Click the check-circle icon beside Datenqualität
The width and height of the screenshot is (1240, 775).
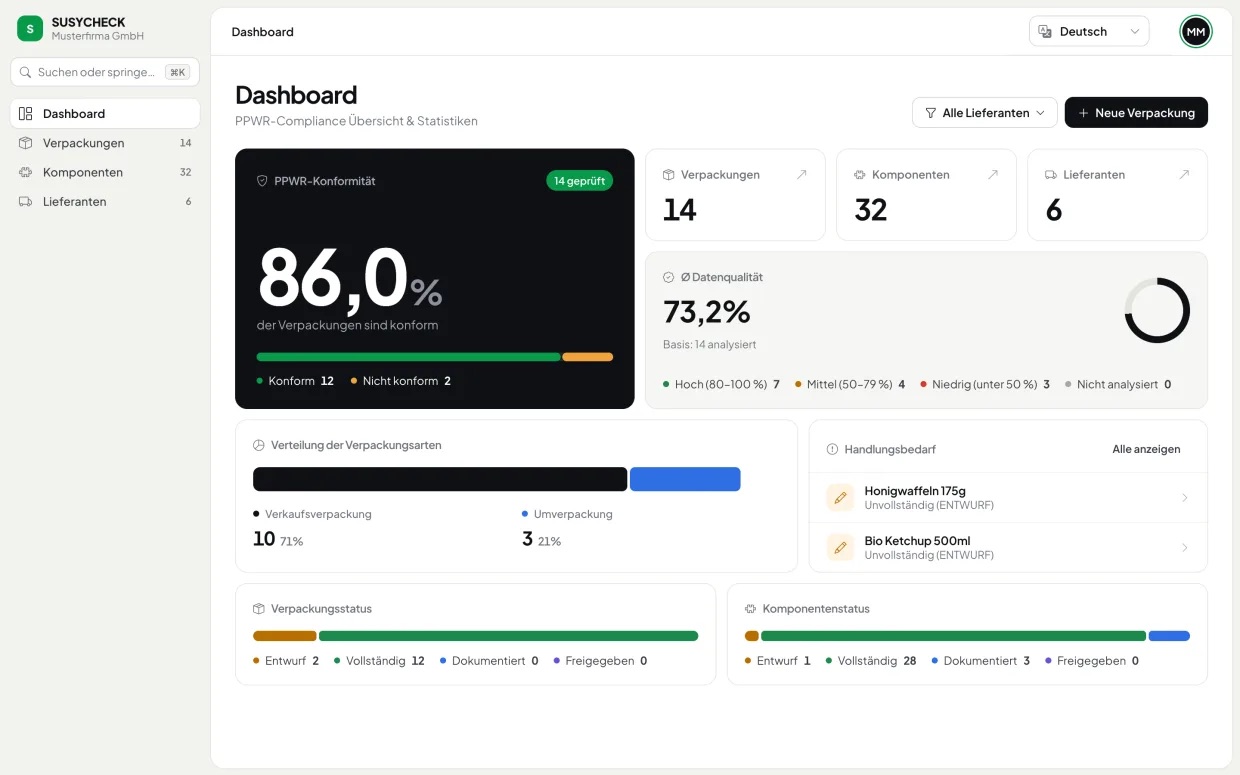click(669, 277)
